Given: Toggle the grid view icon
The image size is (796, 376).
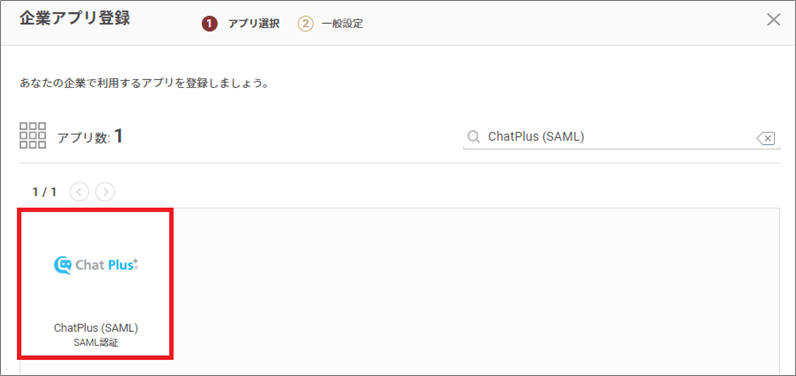Looking at the screenshot, I should pos(33,135).
